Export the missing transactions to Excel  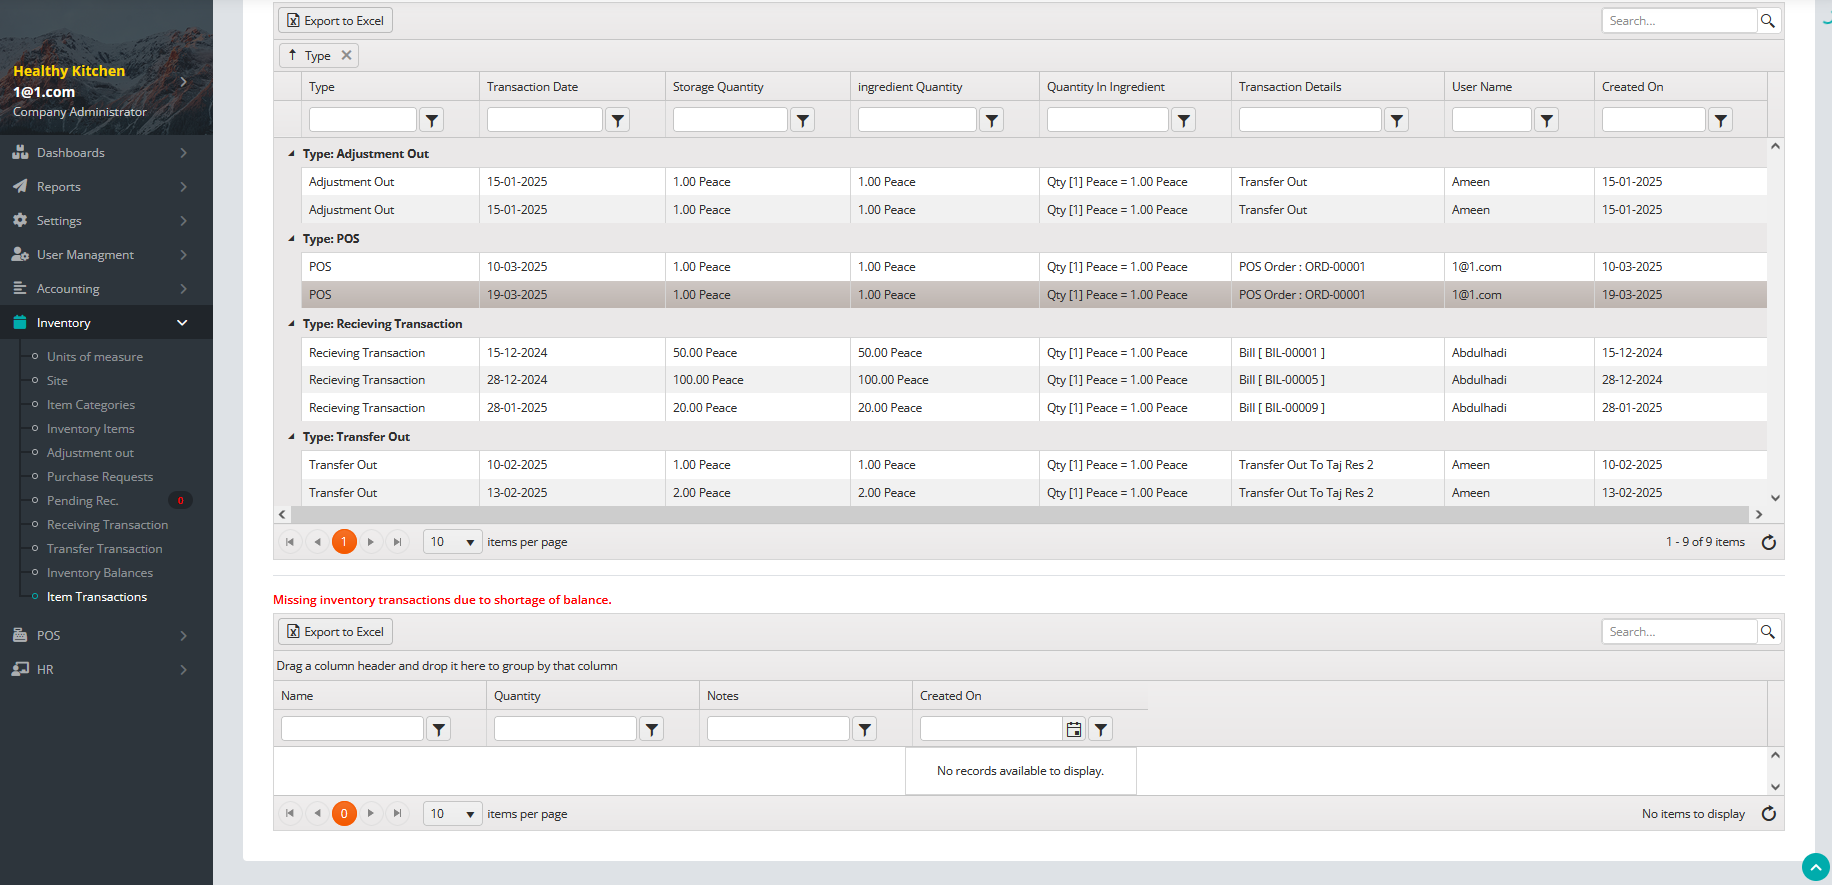pyautogui.click(x=335, y=632)
